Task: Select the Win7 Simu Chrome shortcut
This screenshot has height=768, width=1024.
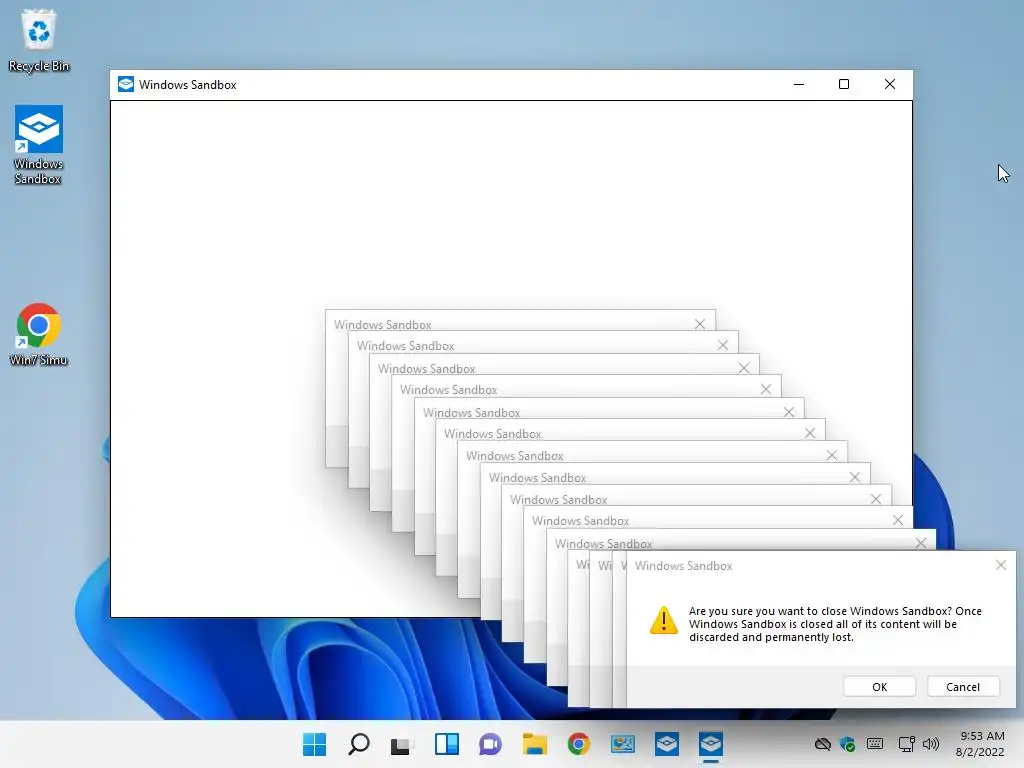Action: (39, 334)
